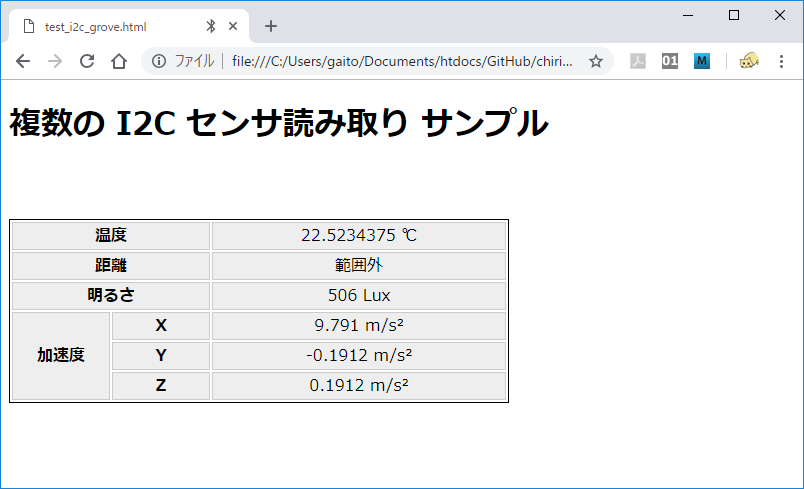
Task: Open a new browser tab
Action: tap(270, 26)
